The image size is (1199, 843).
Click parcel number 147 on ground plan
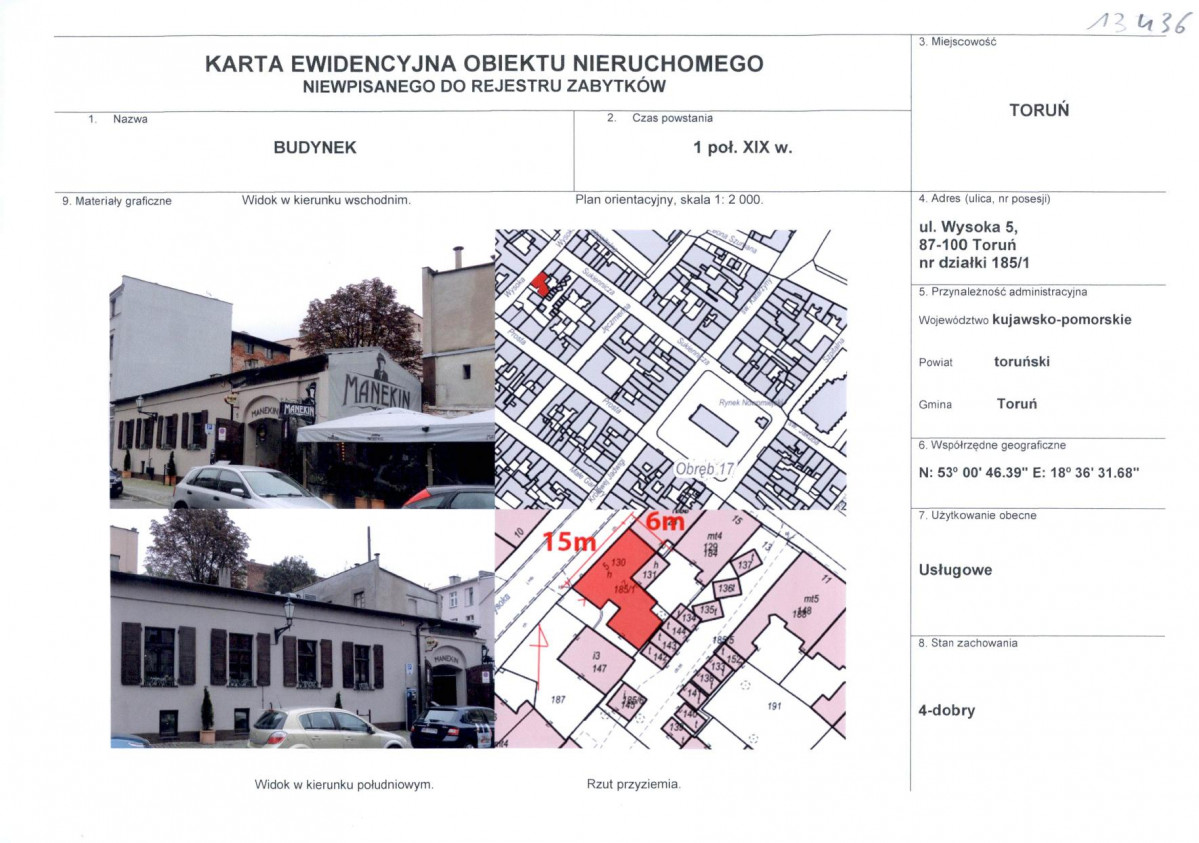pos(599,668)
